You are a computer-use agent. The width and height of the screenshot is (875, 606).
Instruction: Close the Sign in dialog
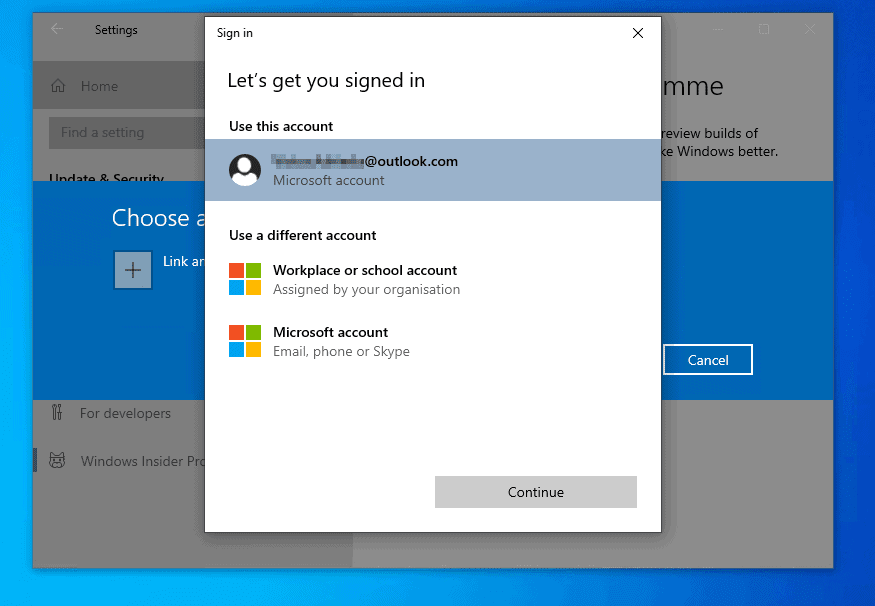tap(638, 33)
